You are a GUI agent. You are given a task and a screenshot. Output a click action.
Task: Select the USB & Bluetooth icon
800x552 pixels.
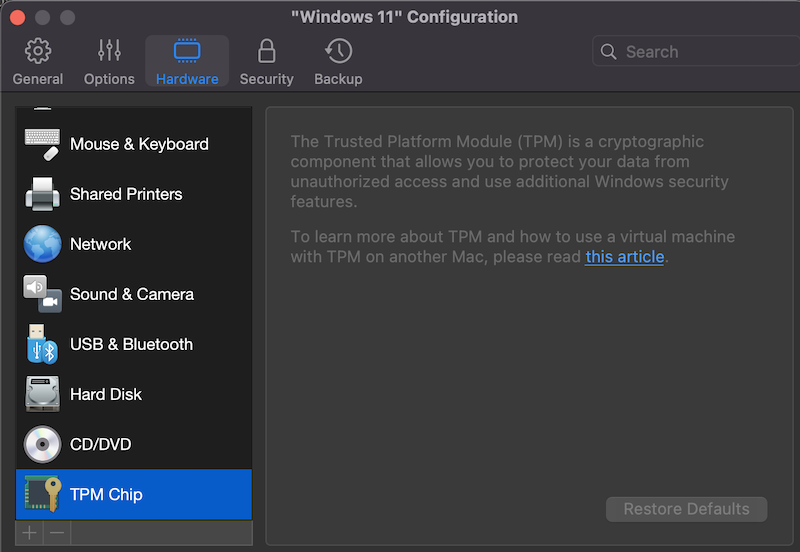[x=42, y=344]
